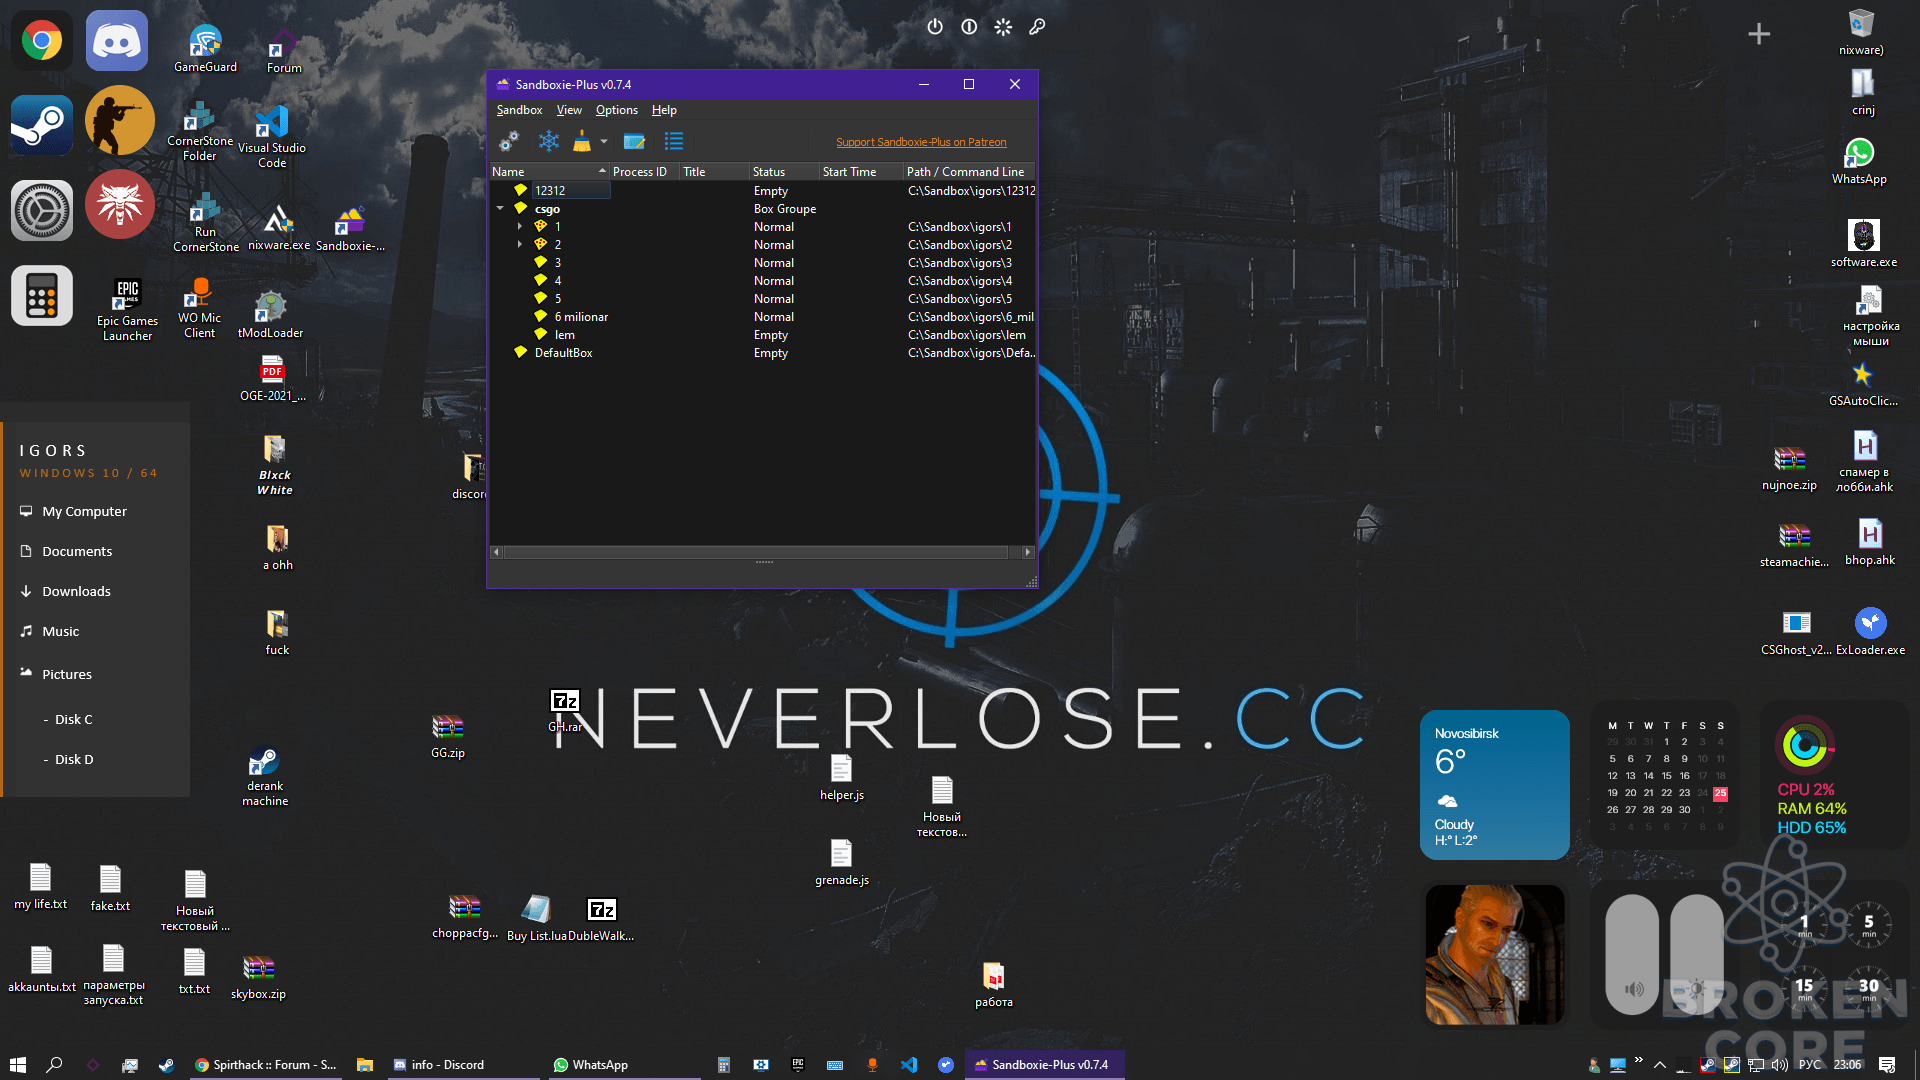
Task: Click the blue list toolbar icon in Sandboxie
Action: (674, 141)
